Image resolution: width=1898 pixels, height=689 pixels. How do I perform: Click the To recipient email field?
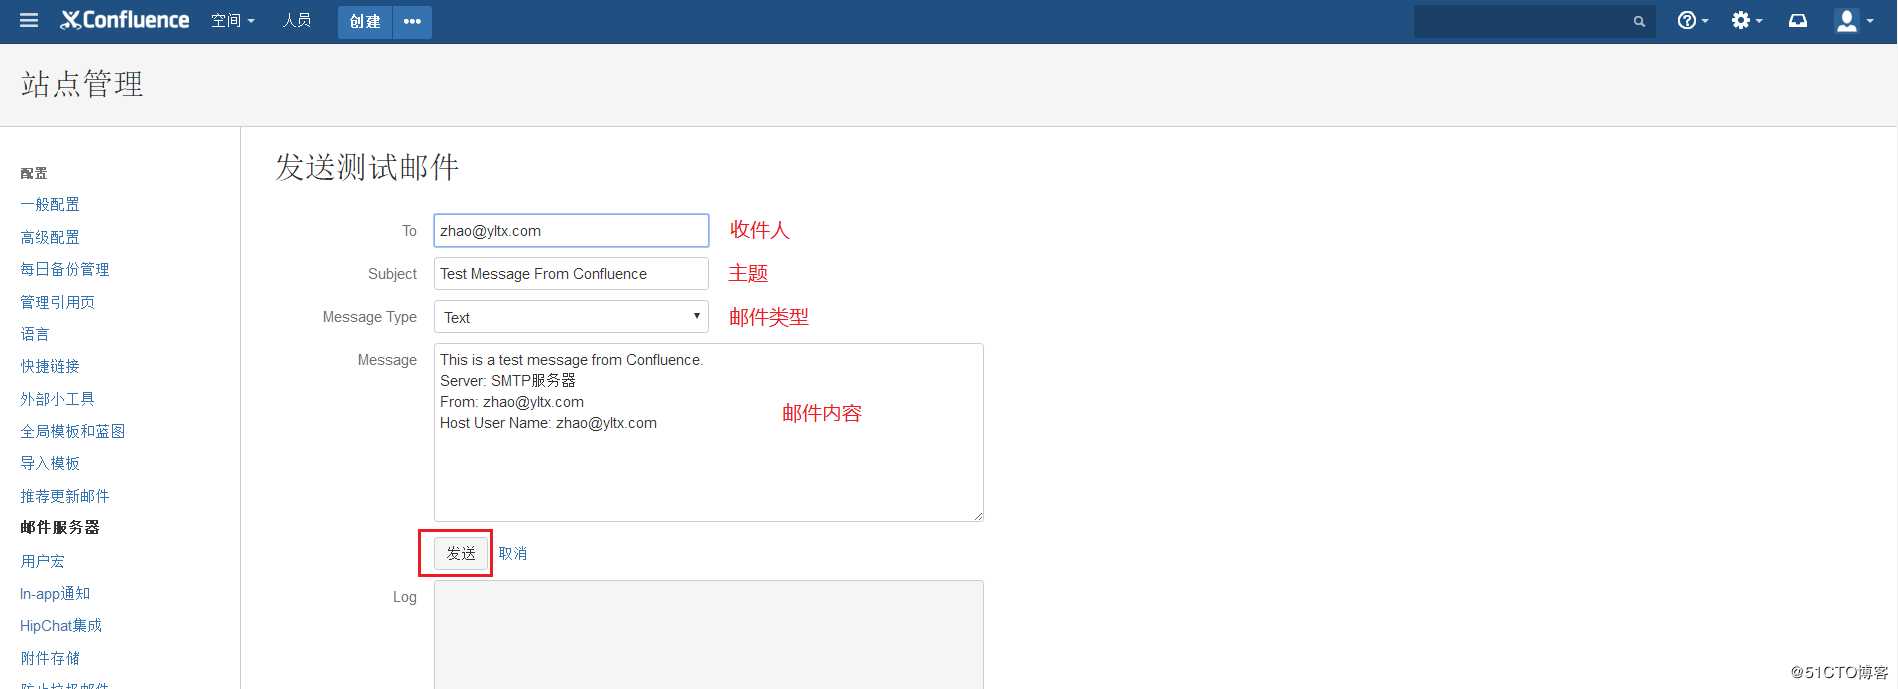571,230
